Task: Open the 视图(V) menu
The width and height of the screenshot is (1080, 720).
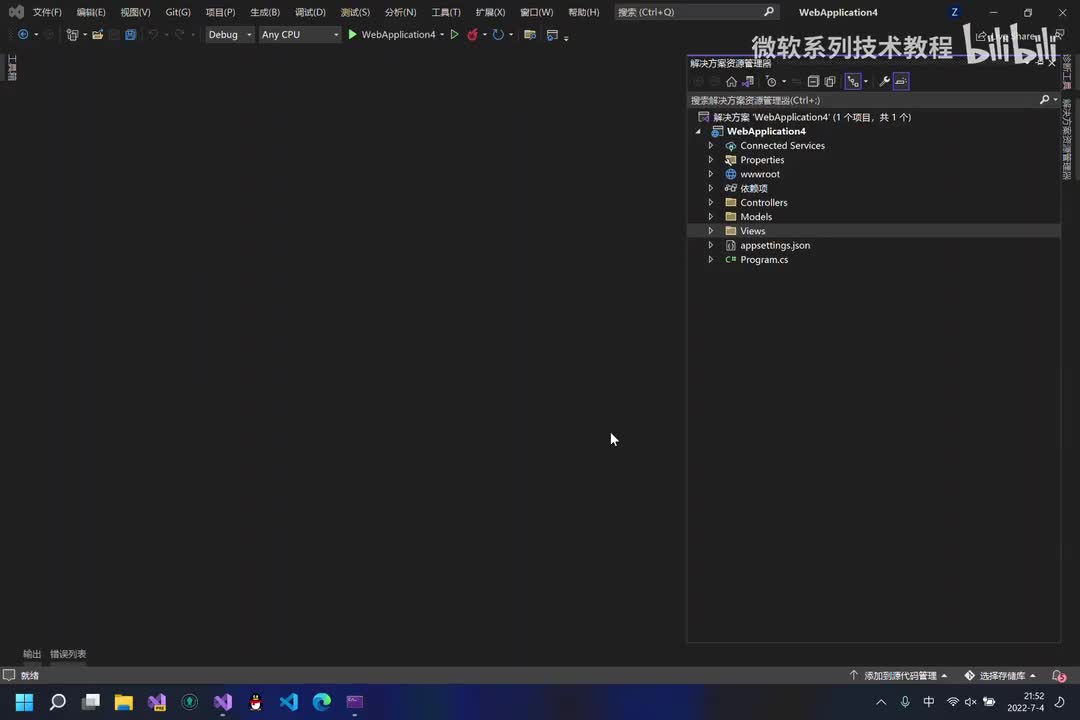Action: pos(135,12)
